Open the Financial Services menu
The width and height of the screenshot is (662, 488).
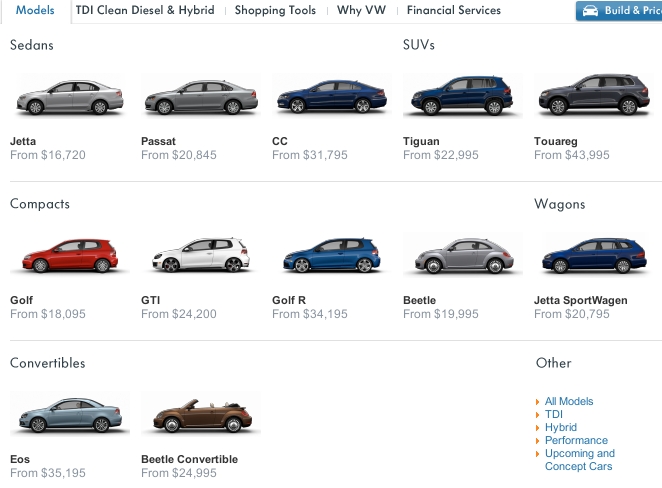pos(454,10)
